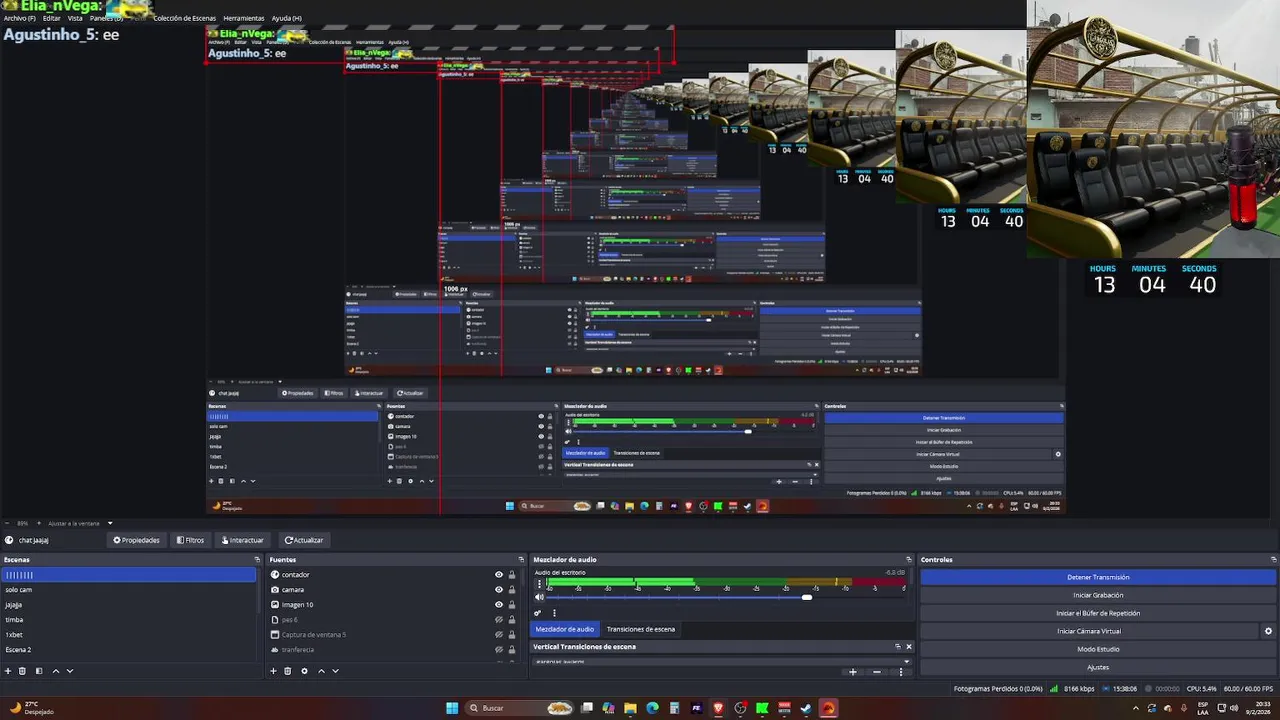This screenshot has width=1280, height=720.
Task: Open File Explorer from taskbar
Action: coord(630,708)
